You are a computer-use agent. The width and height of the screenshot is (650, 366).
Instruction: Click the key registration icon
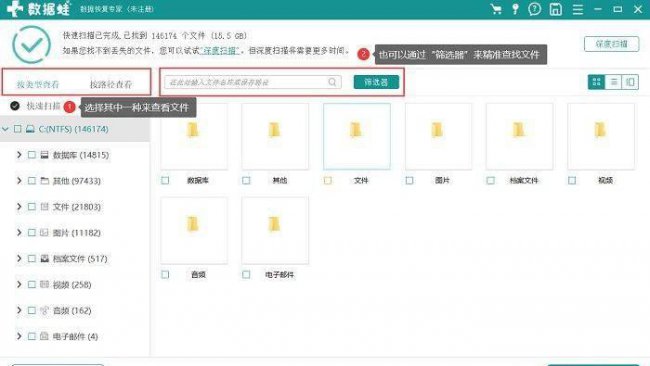coord(515,9)
